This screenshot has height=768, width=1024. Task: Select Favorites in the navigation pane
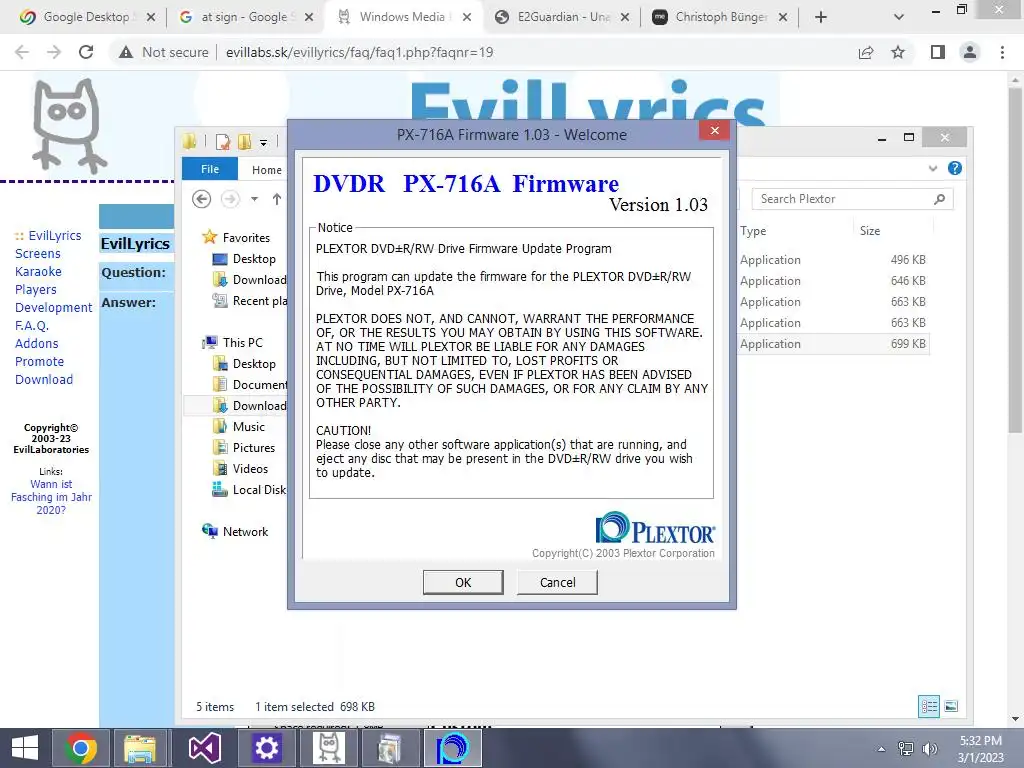tap(246, 238)
